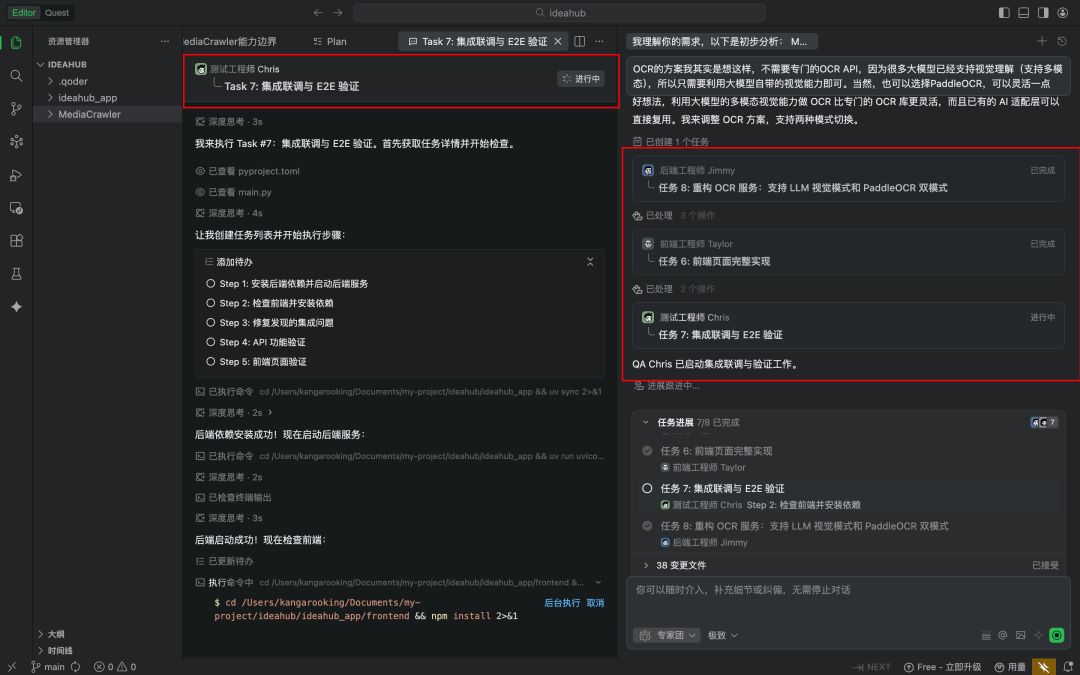Switch to the Quest tab top left
The width and height of the screenshot is (1080, 675).
(x=55, y=12)
